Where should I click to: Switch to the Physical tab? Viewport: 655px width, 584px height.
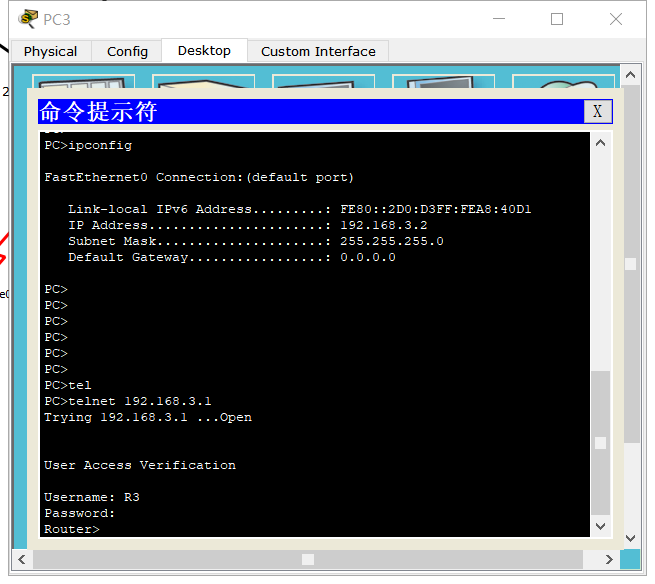tap(50, 51)
